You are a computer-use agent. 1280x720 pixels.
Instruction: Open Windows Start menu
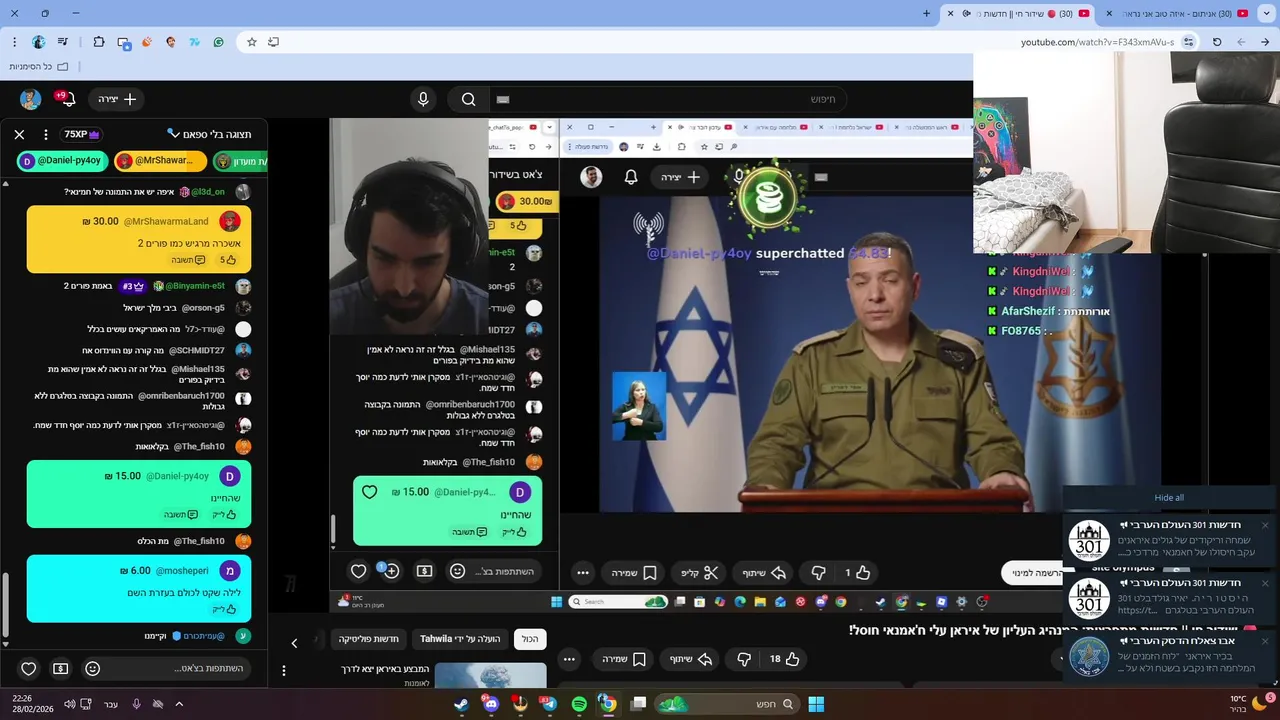point(816,704)
